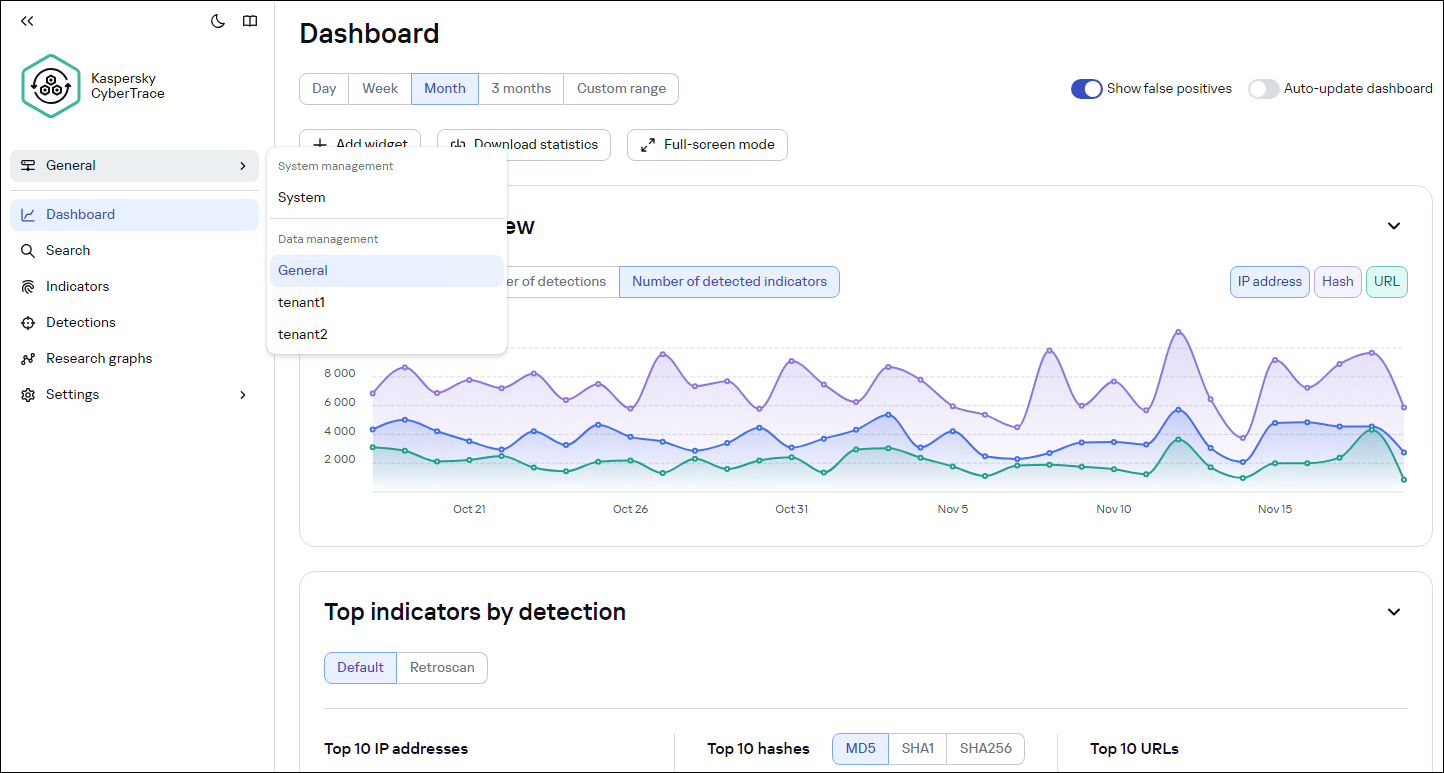Collapse the sidebar with the double-arrow icon
The image size is (1444, 773).
coord(27,20)
